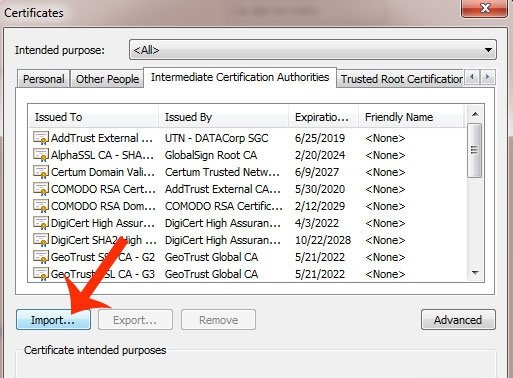Click the expiration date 10/22/2028

323,240
